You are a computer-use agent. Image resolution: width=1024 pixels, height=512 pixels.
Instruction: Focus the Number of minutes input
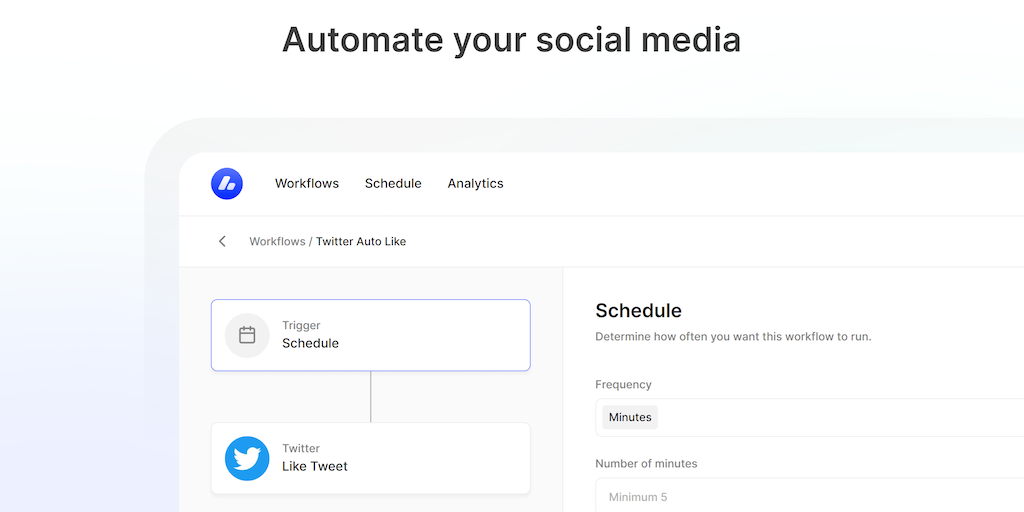pos(810,496)
